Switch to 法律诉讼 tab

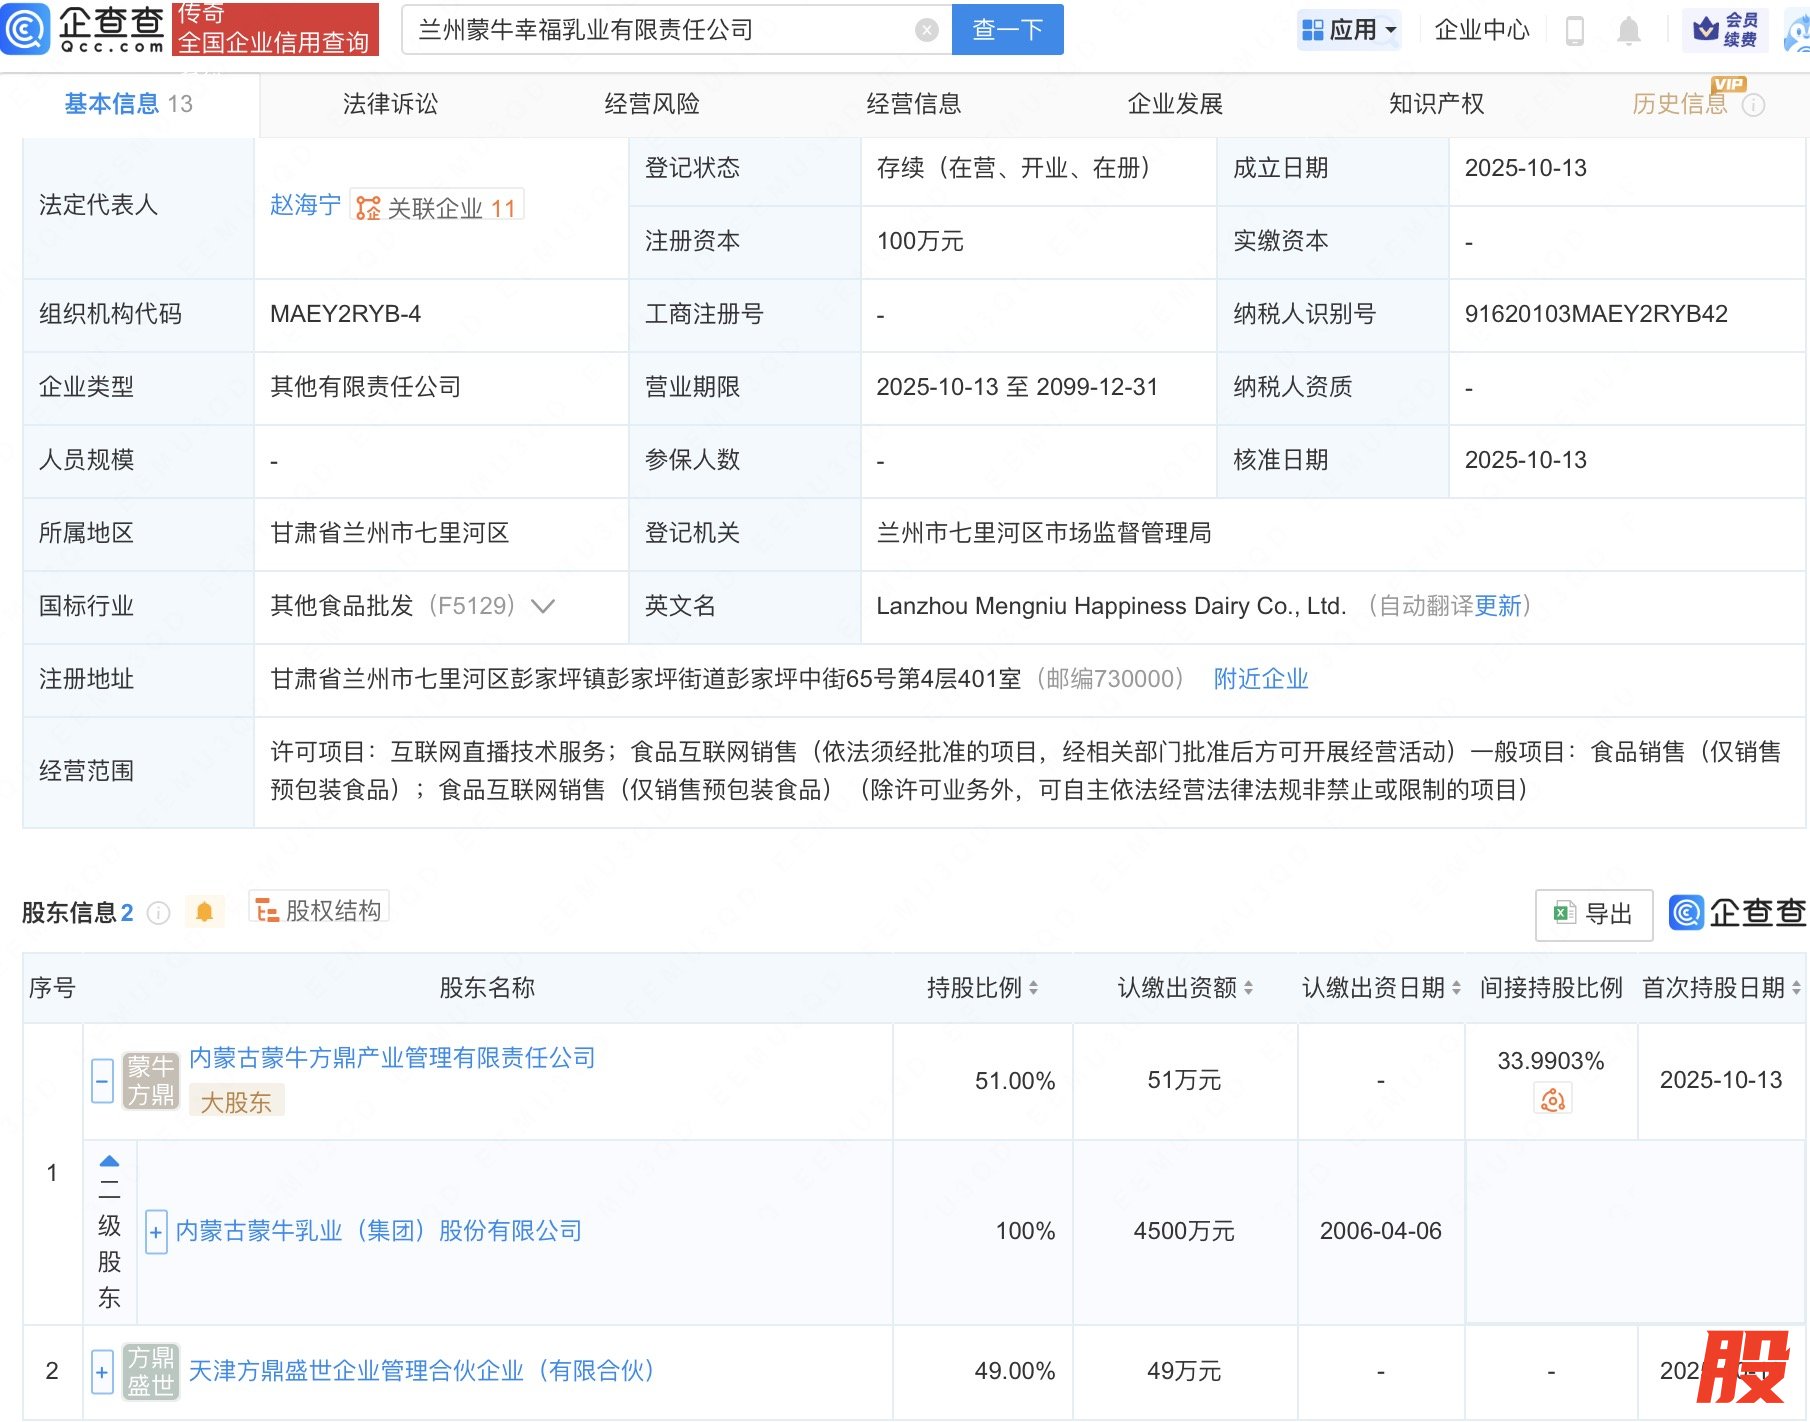[390, 104]
